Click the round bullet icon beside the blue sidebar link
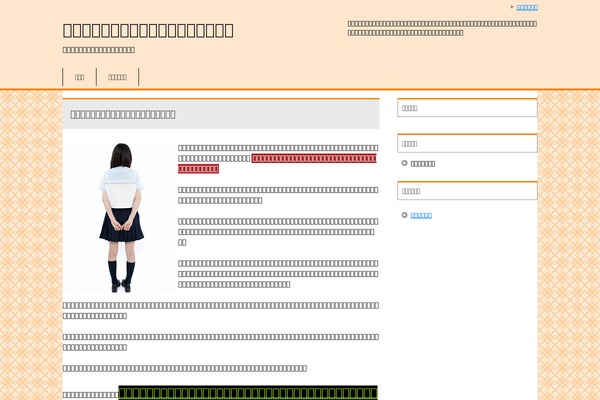The image size is (600, 400). (x=404, y=215)
